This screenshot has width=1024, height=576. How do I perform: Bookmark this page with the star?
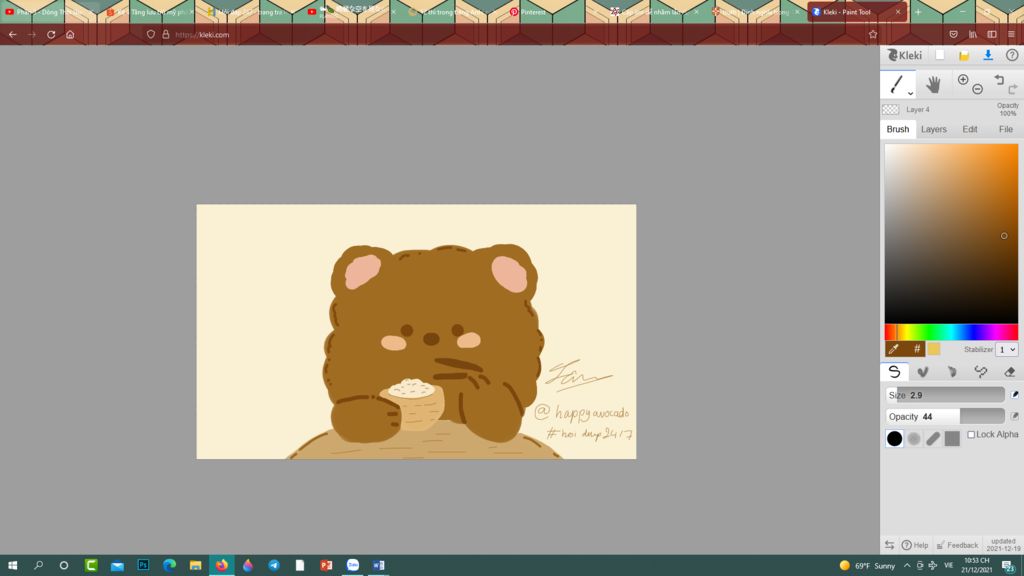(x=873, y=35)
